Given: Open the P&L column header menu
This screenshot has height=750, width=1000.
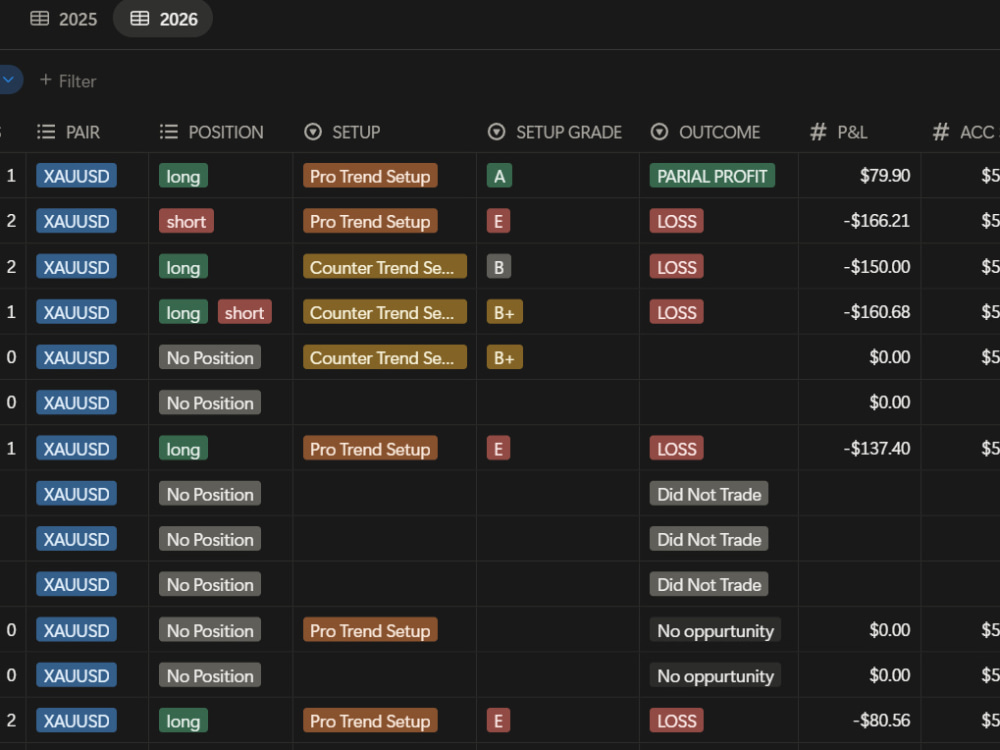Looking at the screenshot, I should pos(839,132).
